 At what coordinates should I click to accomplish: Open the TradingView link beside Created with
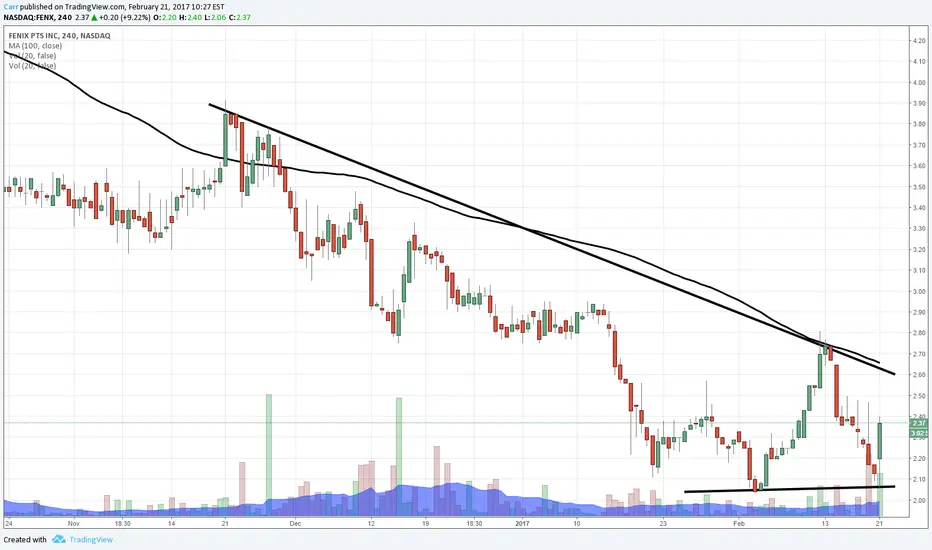(91, 540)
